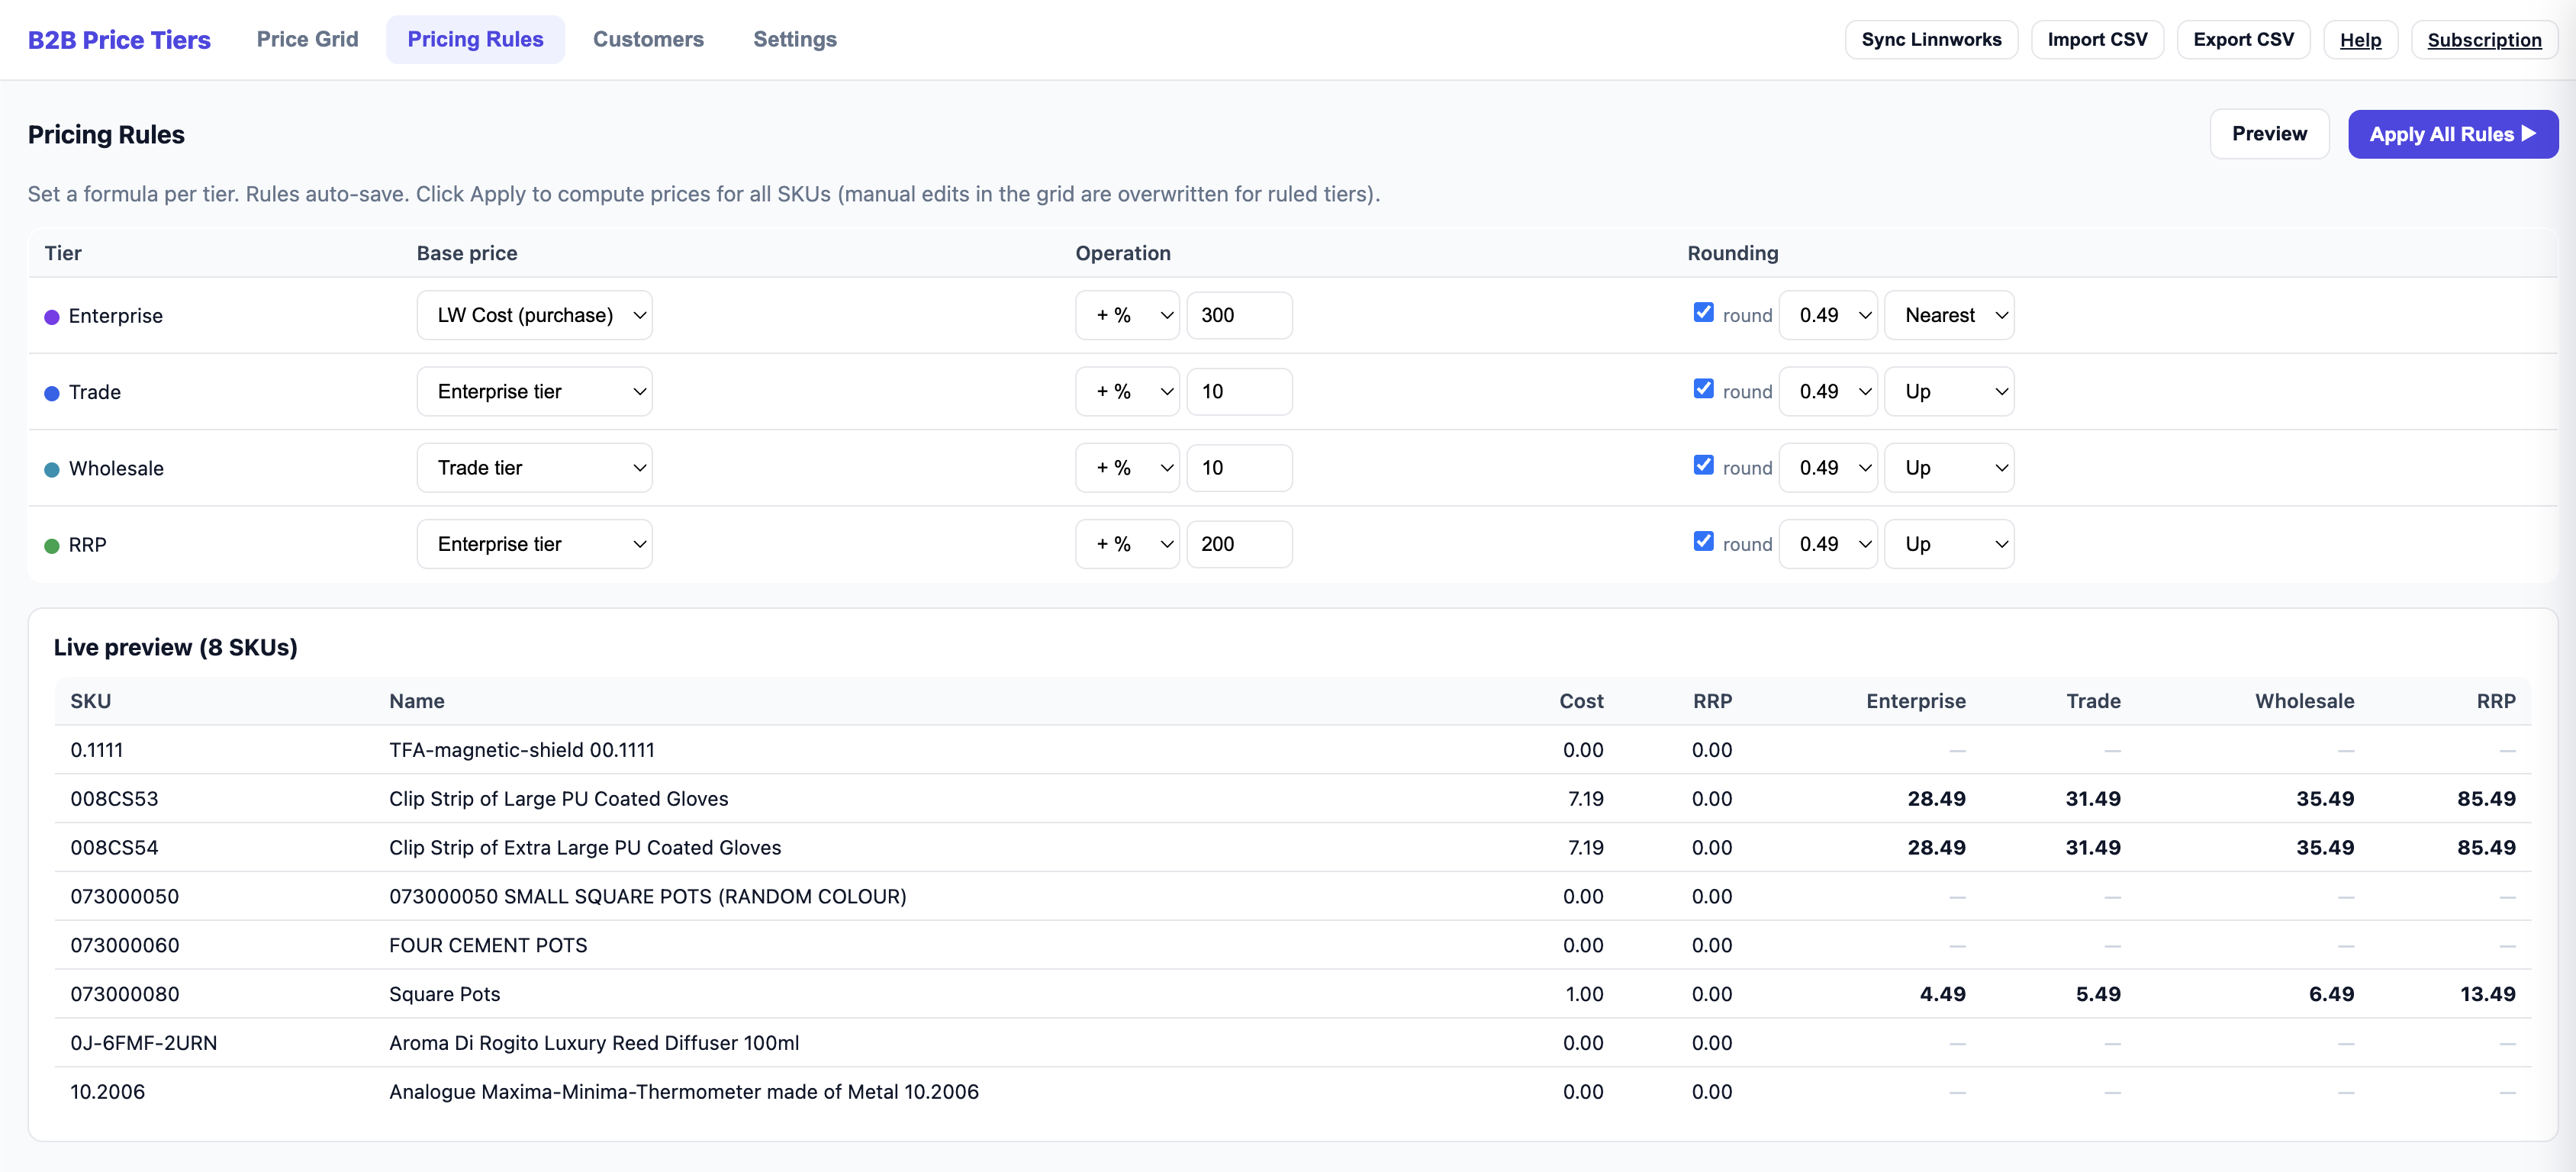Click RRP operation value field 200
Screen dimensions: 2576x1172
point(1239,544)
